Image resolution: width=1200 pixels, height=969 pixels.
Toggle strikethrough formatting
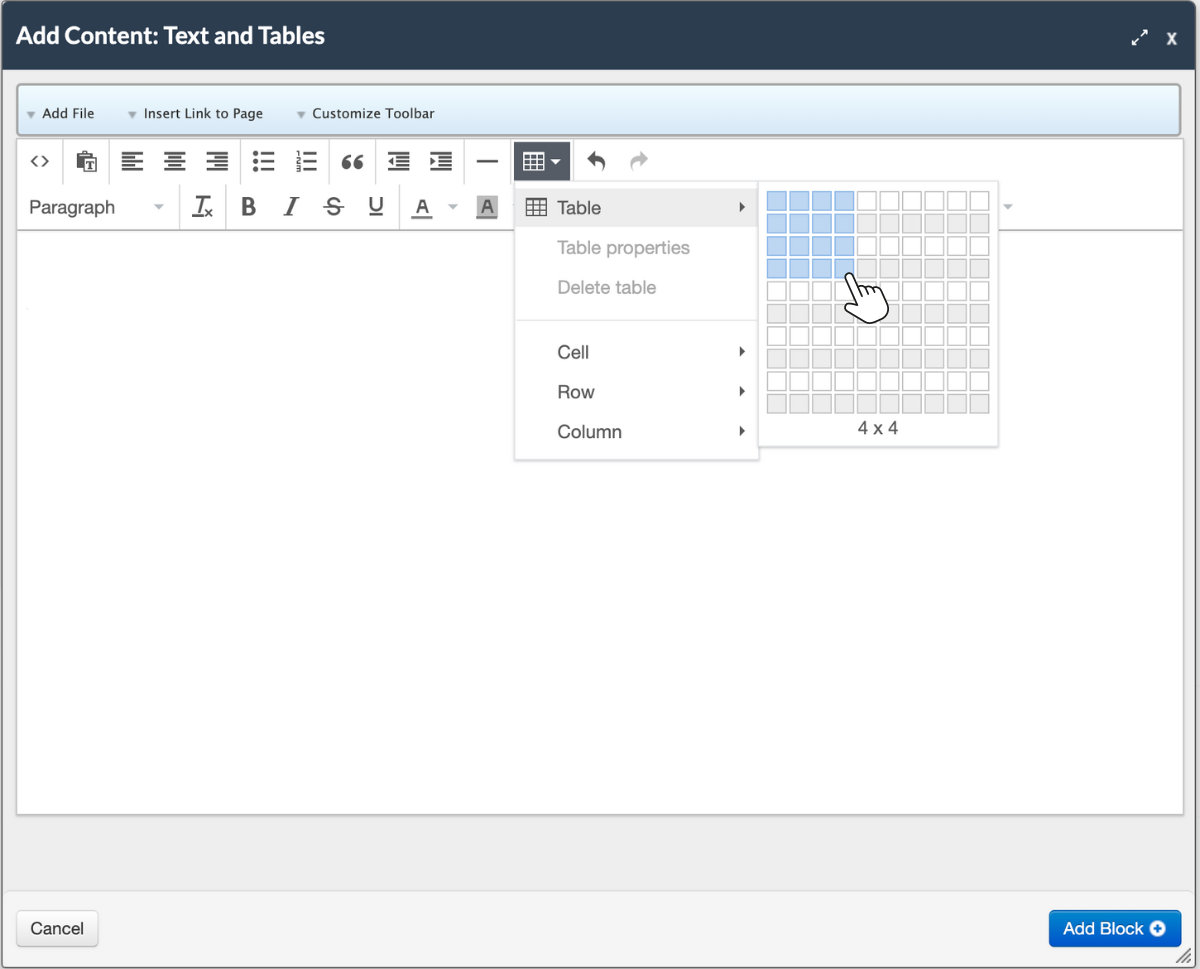pos(334,207)
